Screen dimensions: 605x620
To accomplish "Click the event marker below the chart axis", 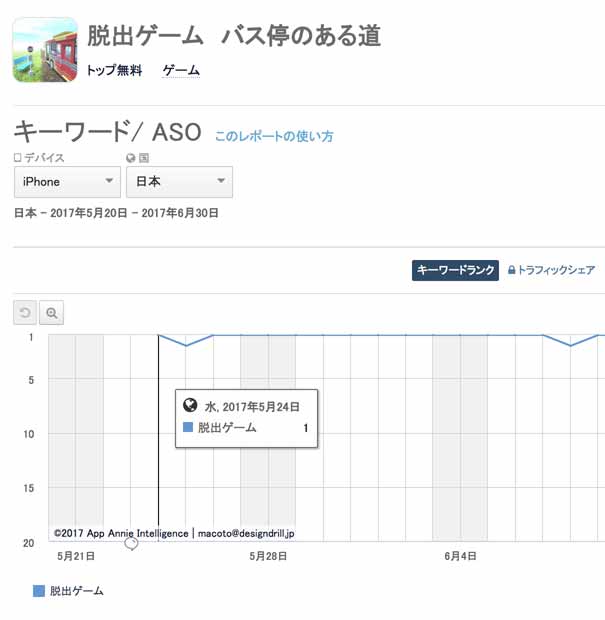I will [131, 543].
